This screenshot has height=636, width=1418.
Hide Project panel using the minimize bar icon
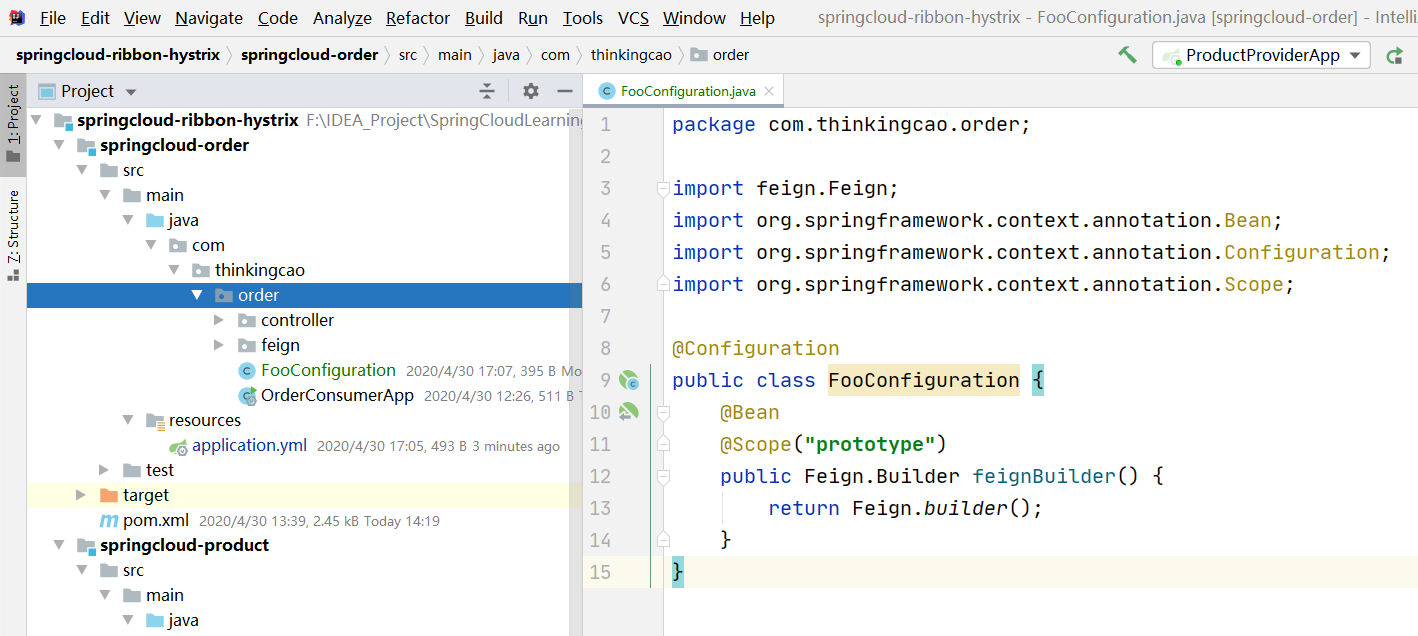565,90
